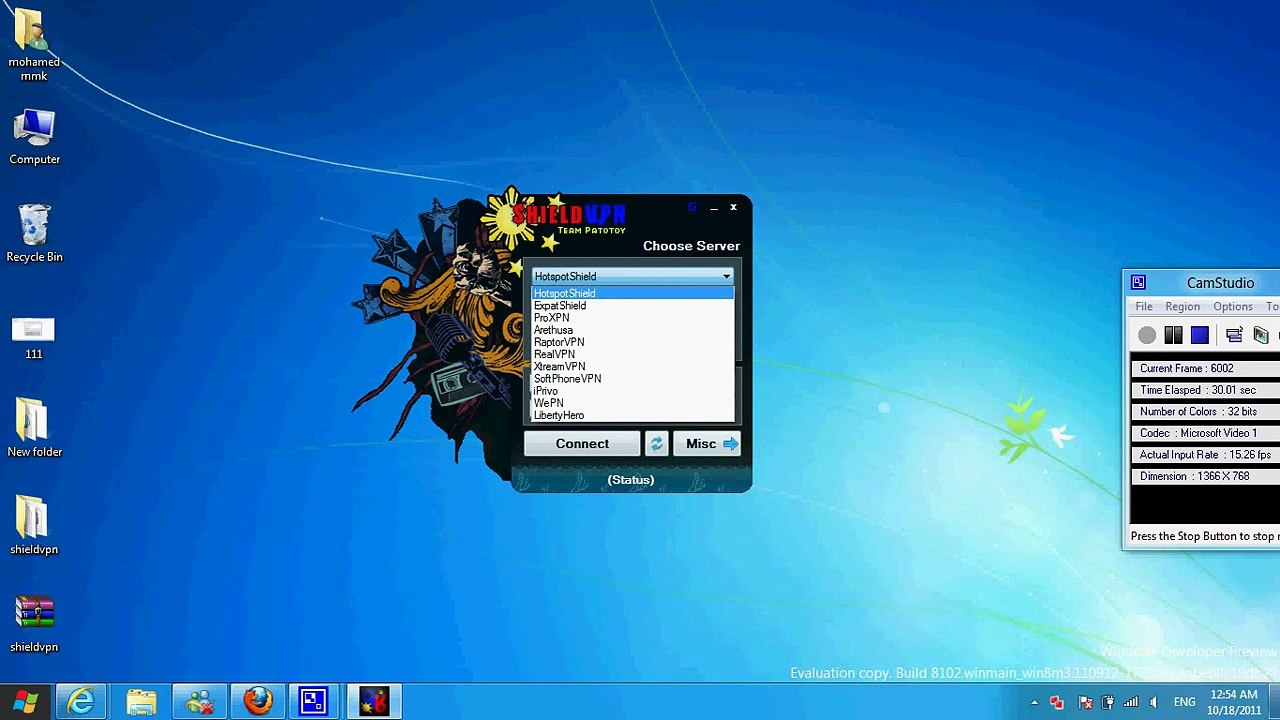Click the small blue G icon in ShieldVPN

[x=691, y=207]
